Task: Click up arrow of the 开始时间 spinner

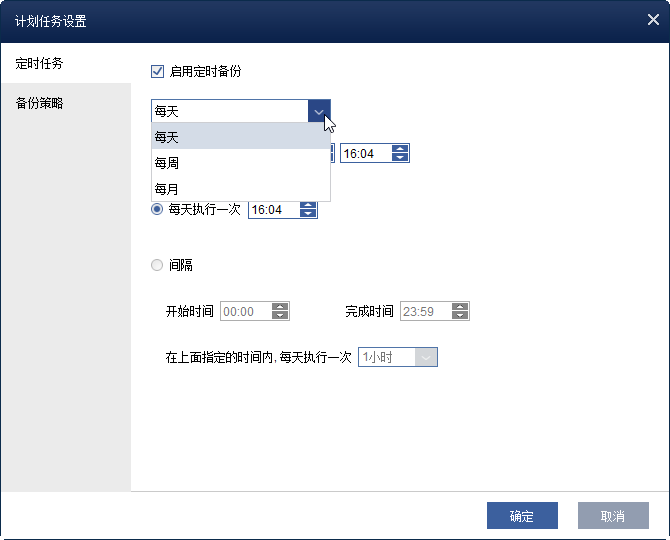Action: pos(280,307)
